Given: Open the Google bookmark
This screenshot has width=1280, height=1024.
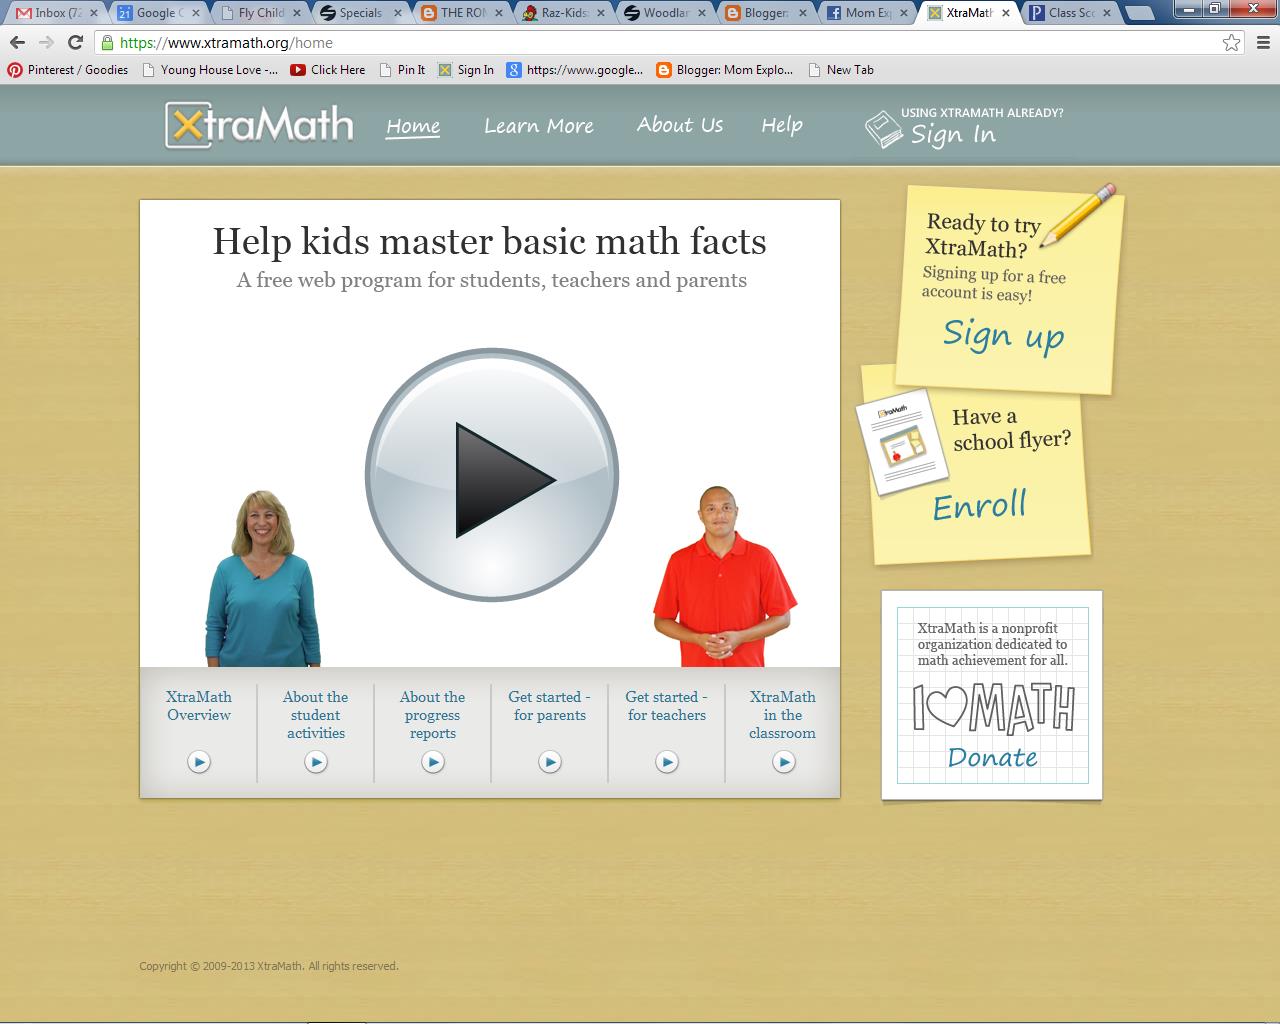Looking at the screenshot, I should pos(575,70).
